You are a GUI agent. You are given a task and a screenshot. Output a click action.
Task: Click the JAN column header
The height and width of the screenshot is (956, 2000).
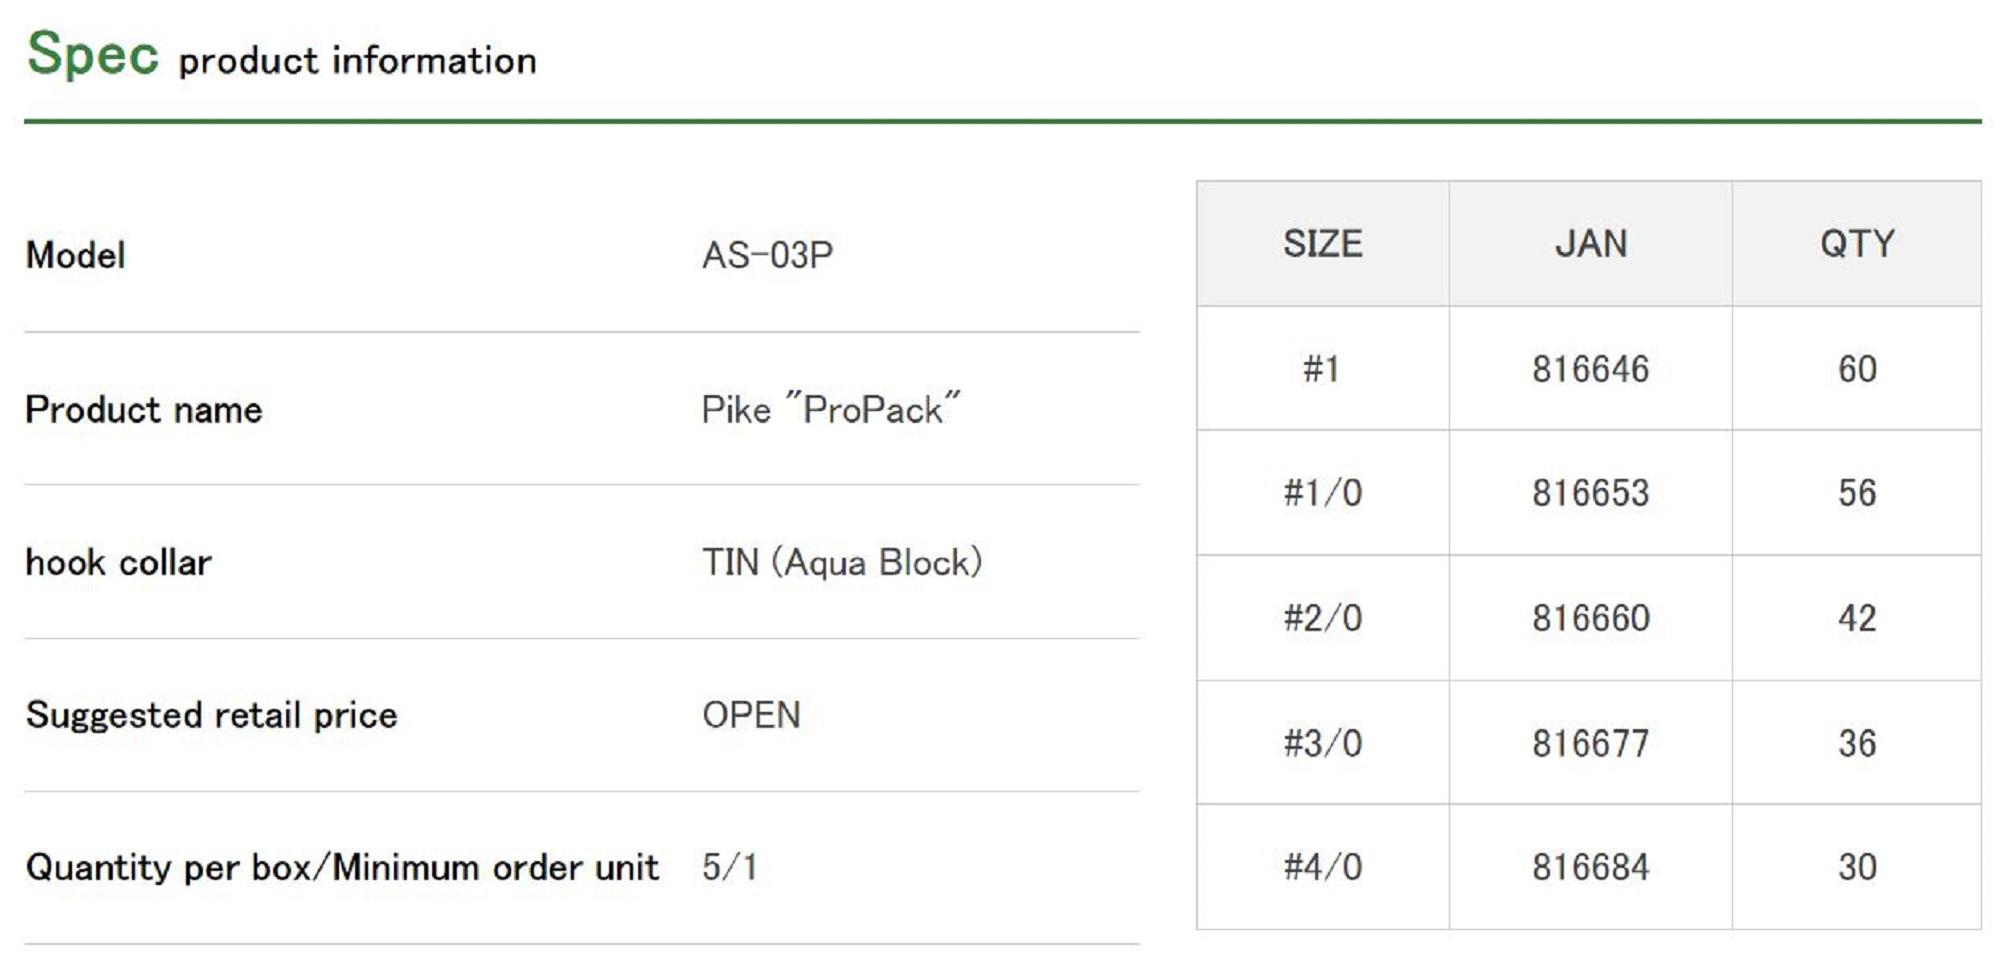pos(1590,244)
